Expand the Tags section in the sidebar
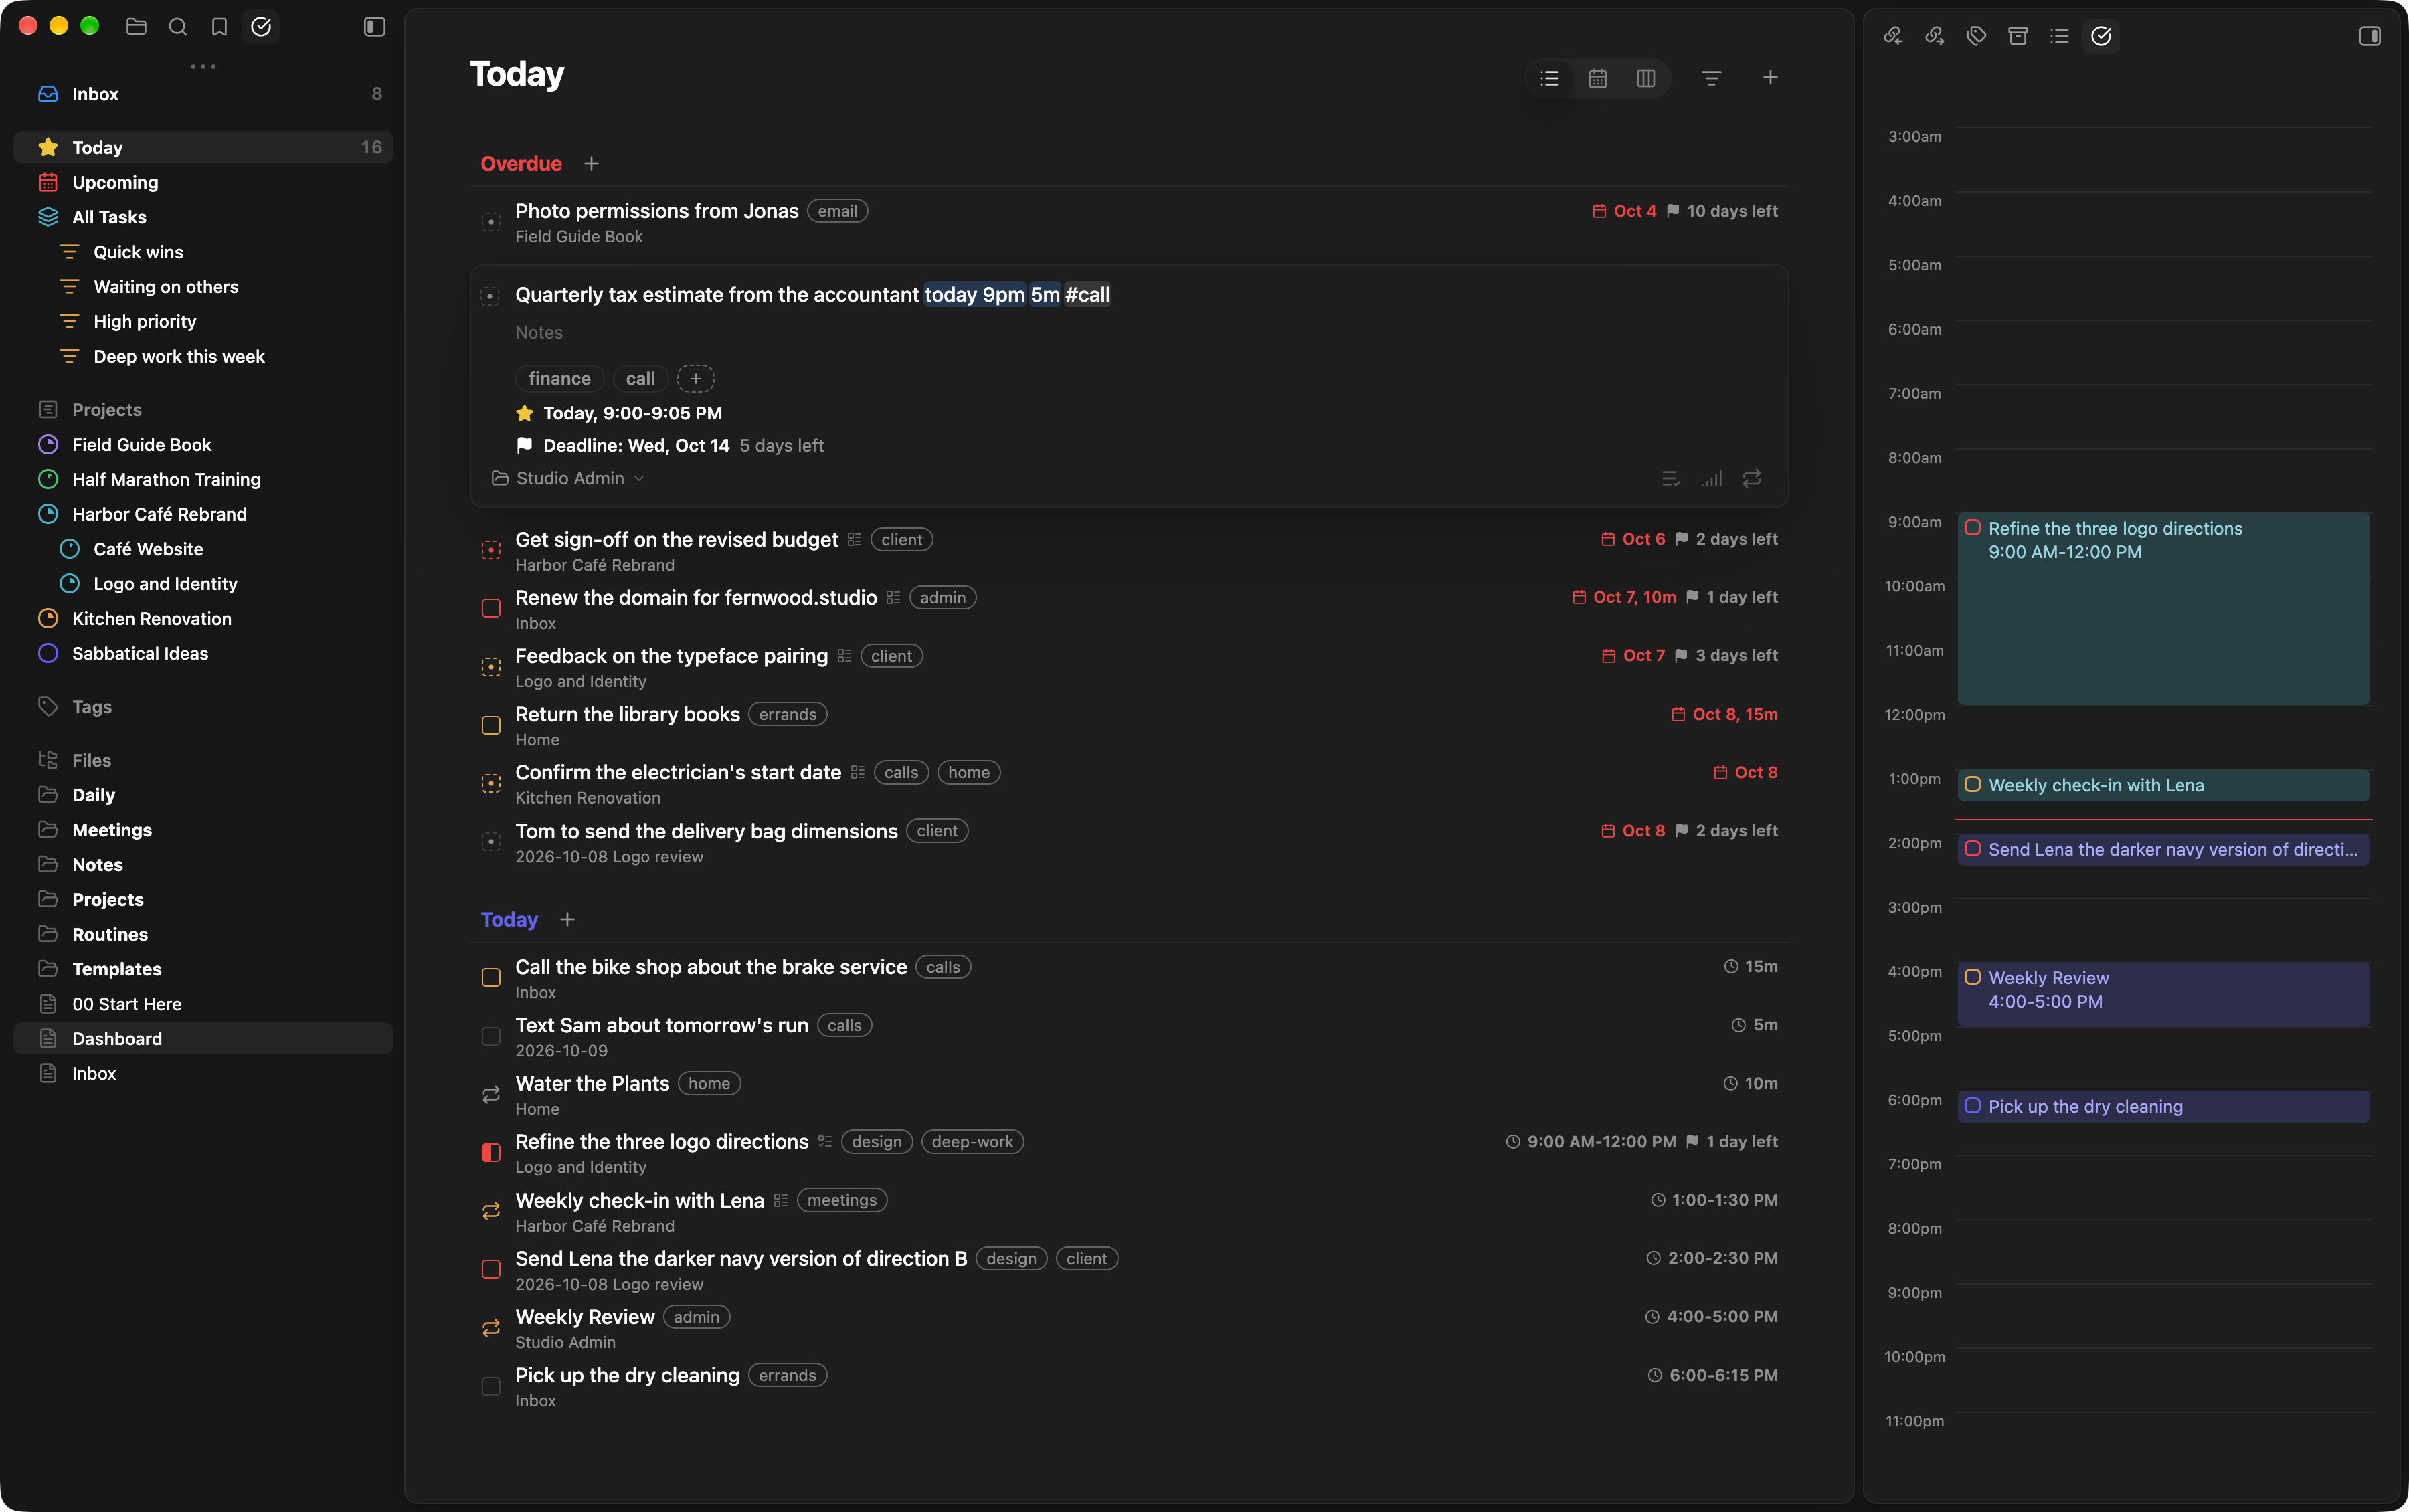 point(91,707)
